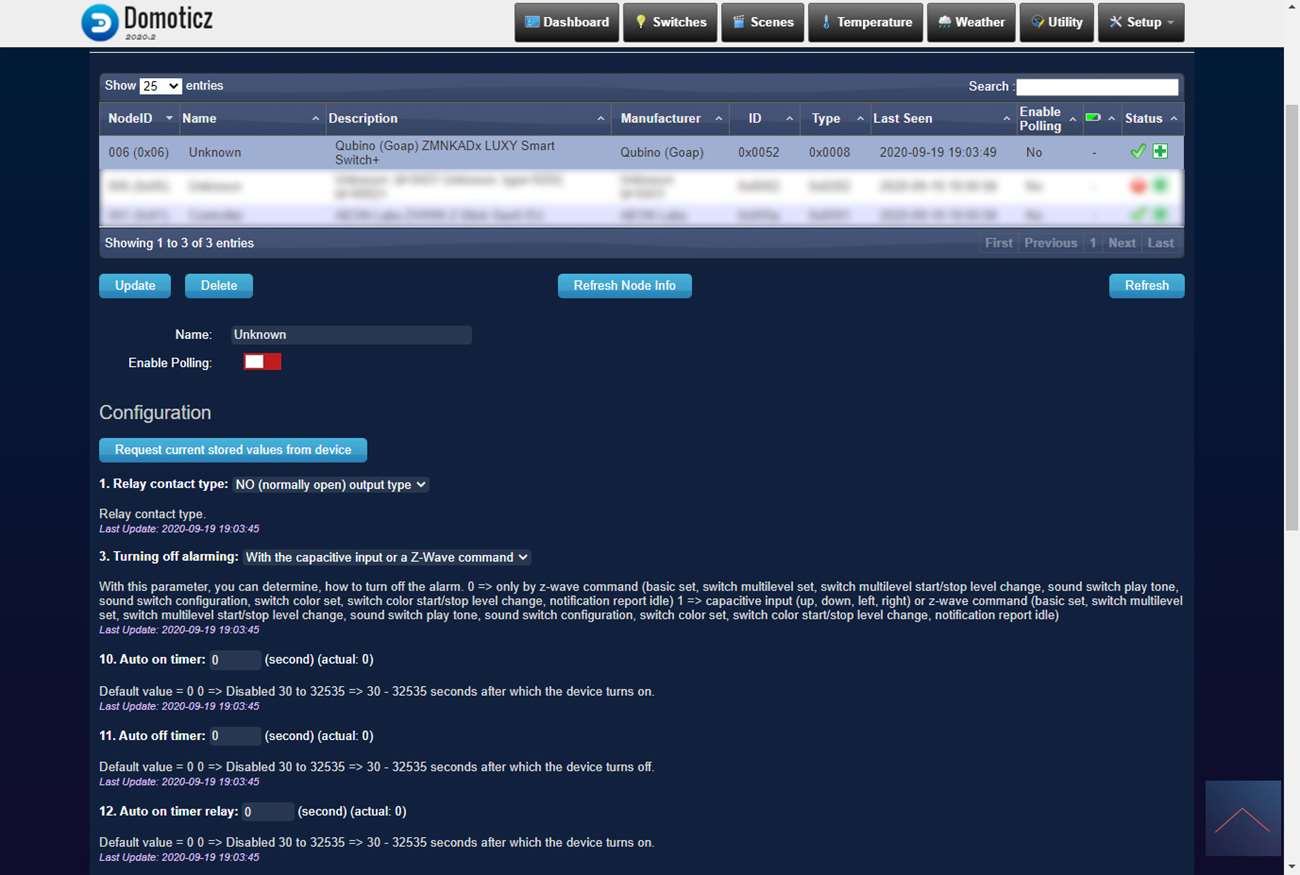Click the Auto off timer value field

(x=235, y=736)
